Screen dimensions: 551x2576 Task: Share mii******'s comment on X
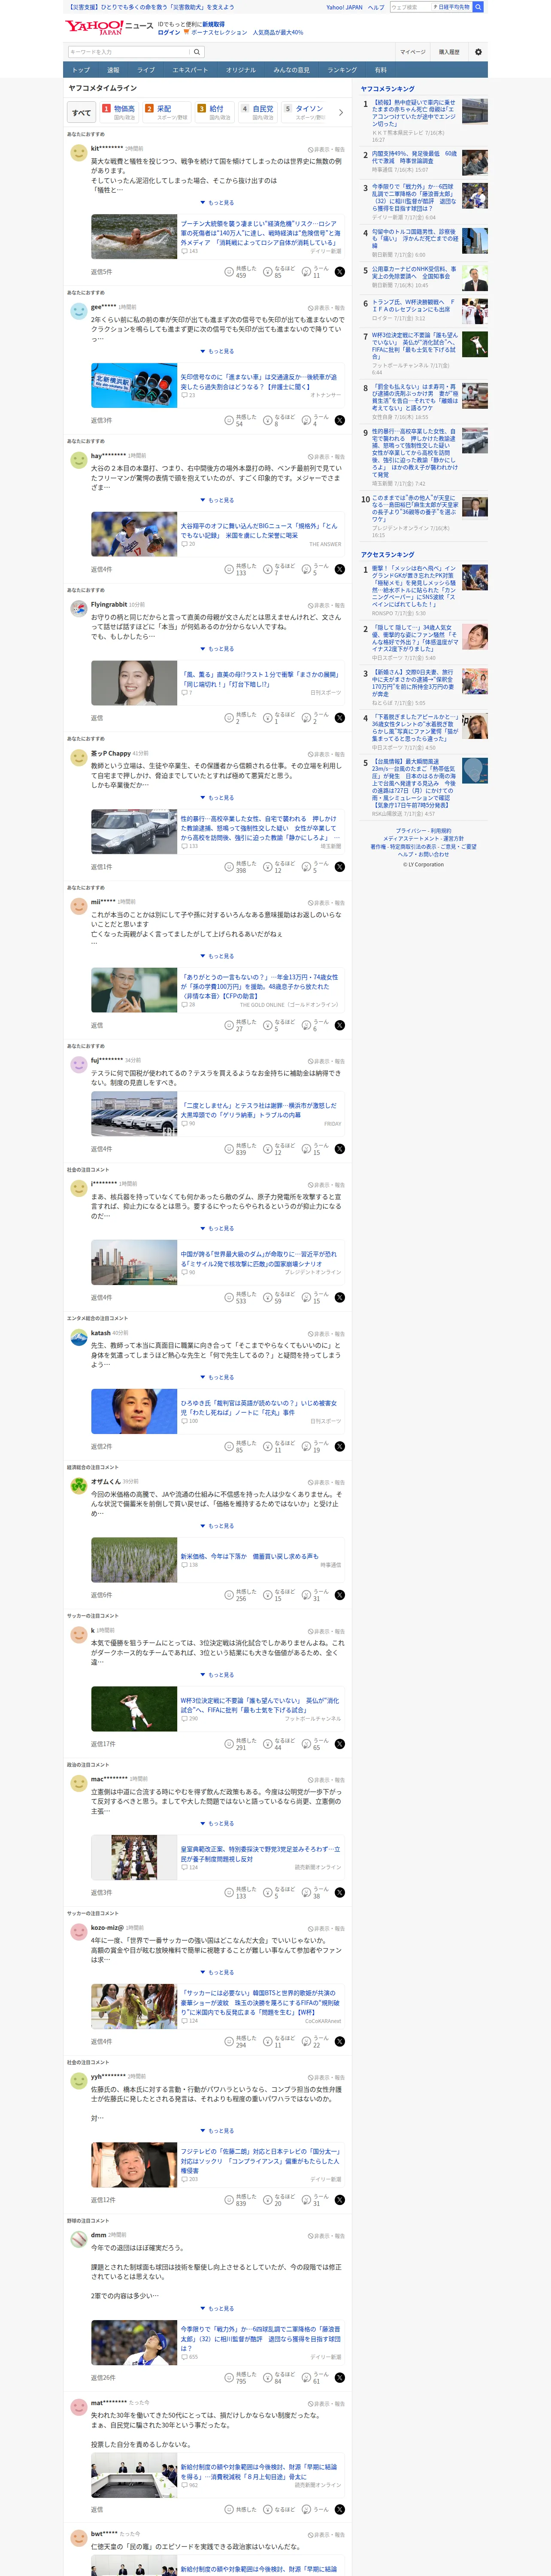coord(339,1025)
